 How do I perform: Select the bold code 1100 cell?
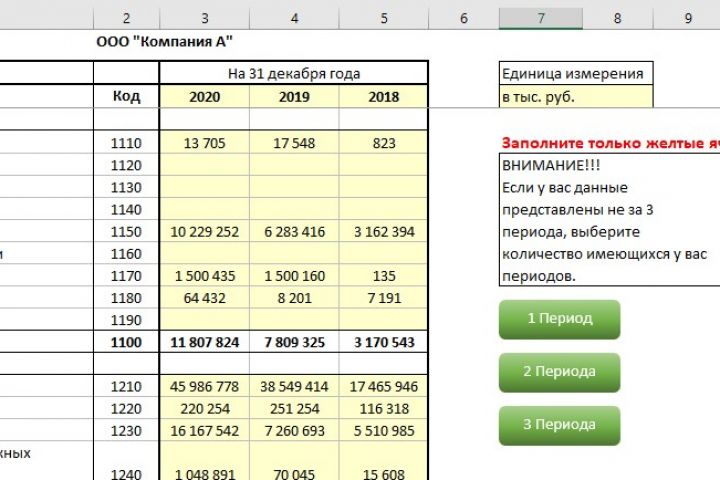126,342
